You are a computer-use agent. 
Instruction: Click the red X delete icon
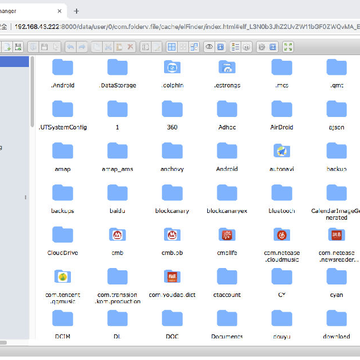[x=130, y=47]
